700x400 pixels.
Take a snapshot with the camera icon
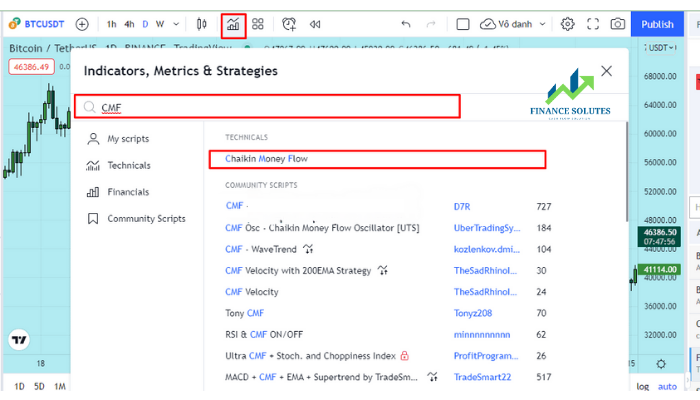tap(618, 24)
